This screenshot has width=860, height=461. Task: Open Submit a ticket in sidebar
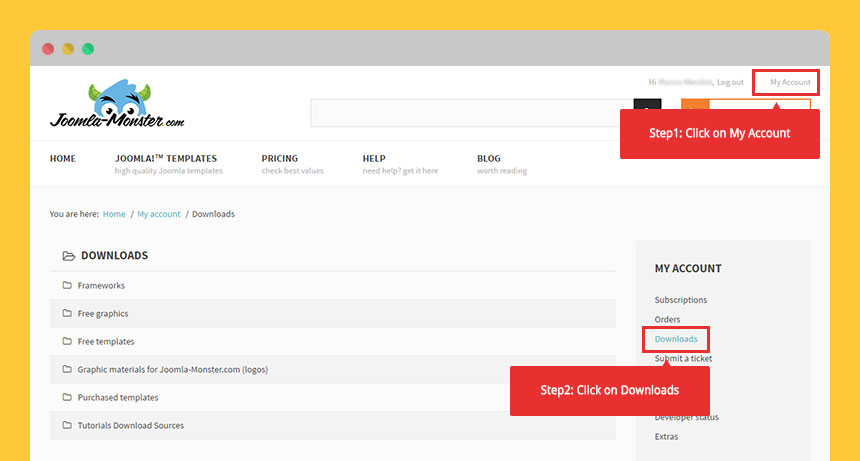click(683, 358)
